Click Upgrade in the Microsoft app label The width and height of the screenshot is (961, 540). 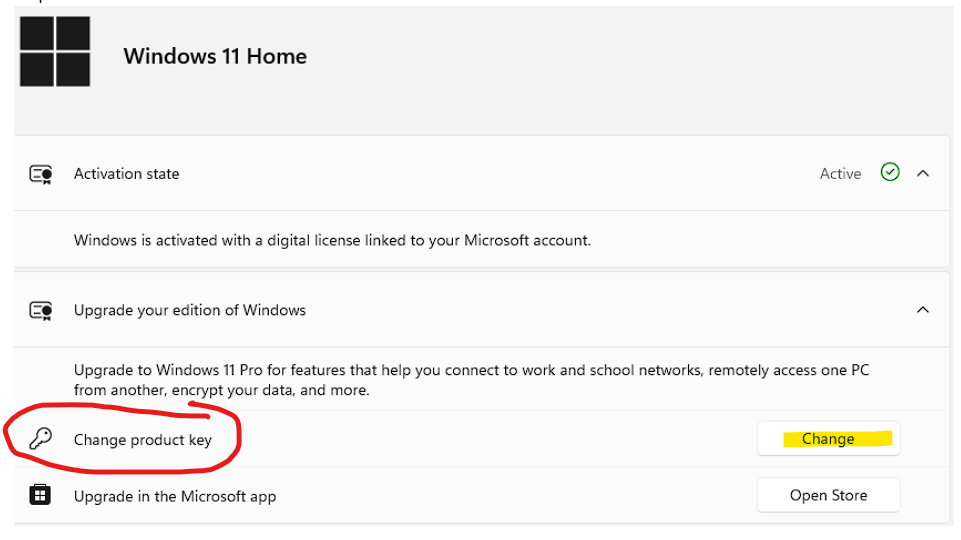[x=175, y=496]
